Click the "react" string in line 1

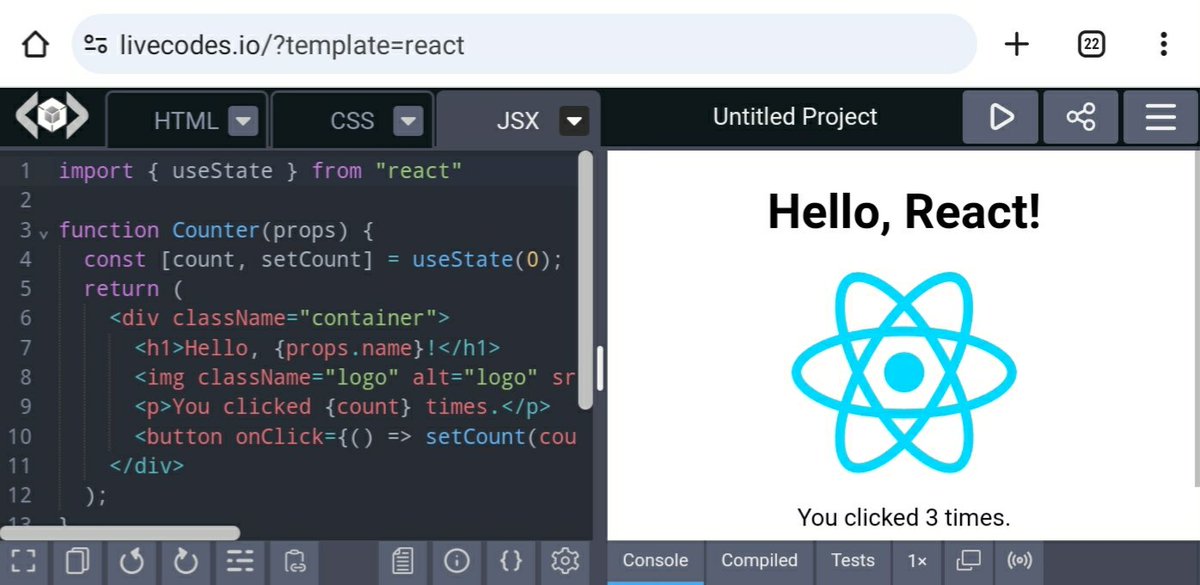(419, 171)
